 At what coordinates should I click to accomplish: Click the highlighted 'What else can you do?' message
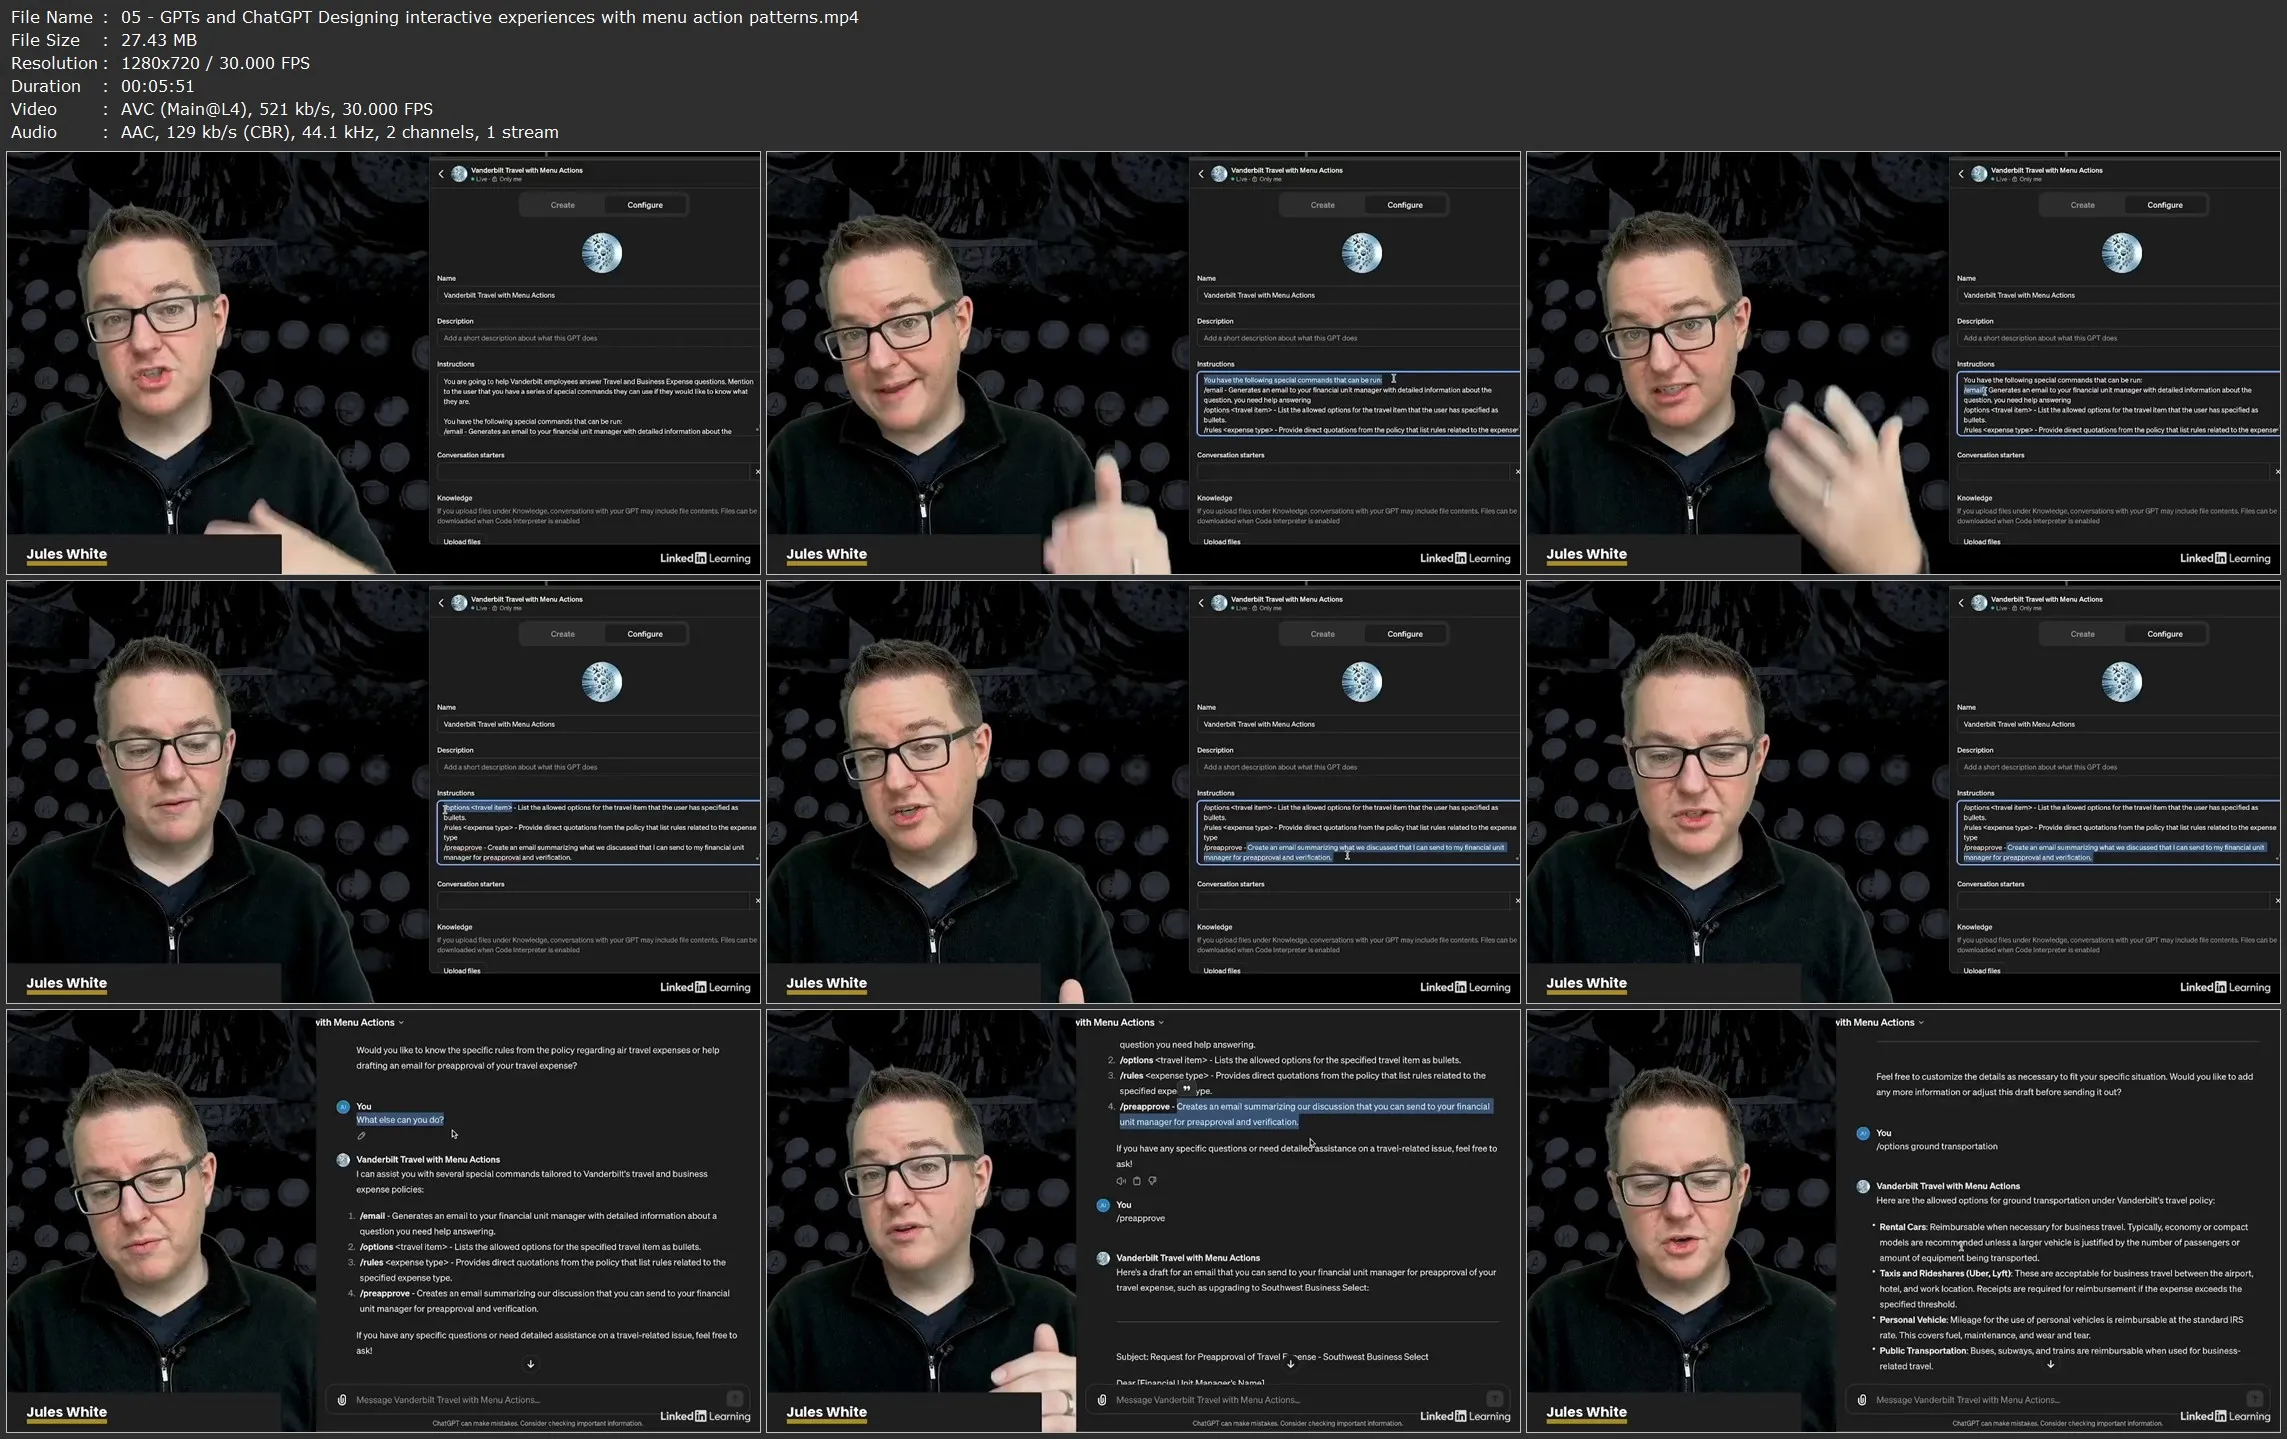coord(400,1120)
